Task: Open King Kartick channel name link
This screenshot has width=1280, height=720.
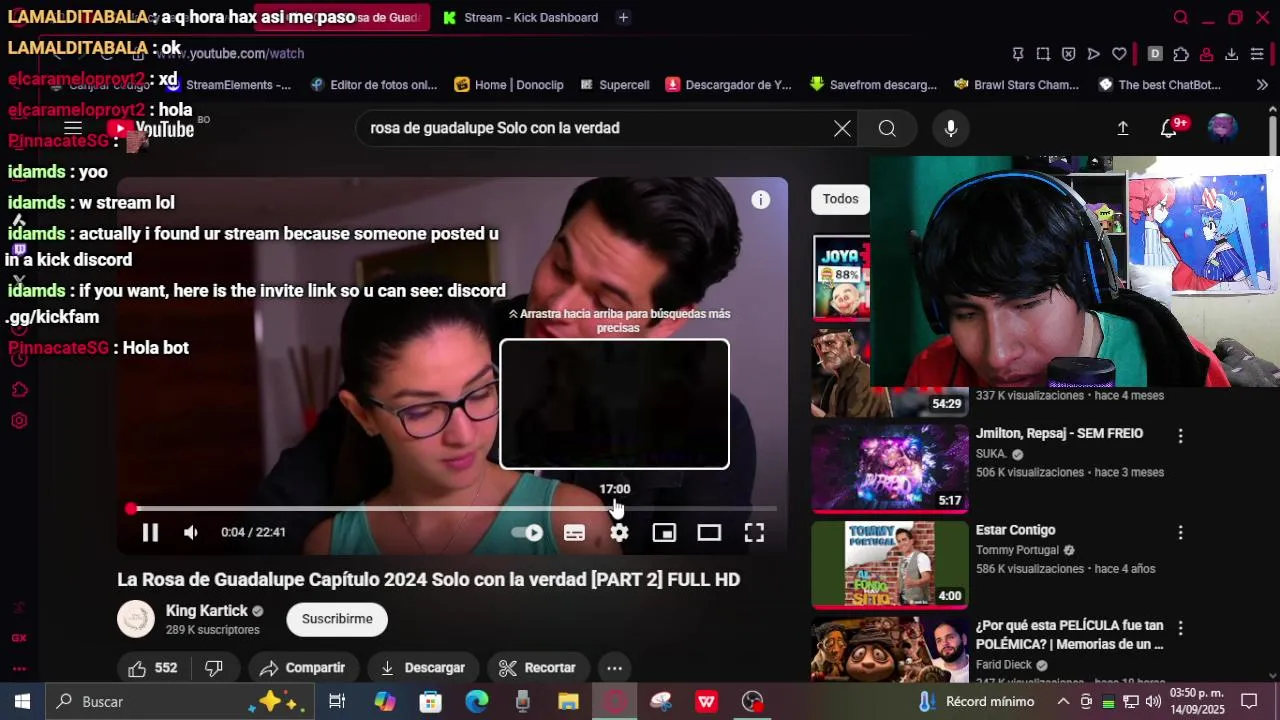Action: pos(207,611)
